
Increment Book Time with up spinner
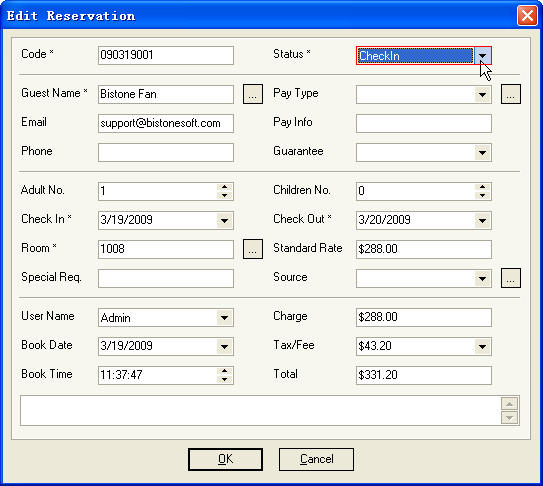(224, 371)
